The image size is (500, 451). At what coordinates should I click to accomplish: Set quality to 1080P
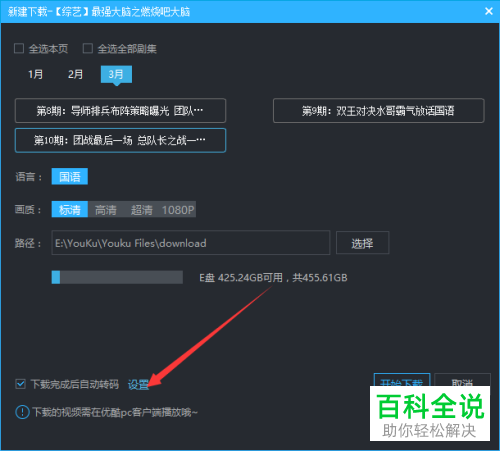click(x=178, y=210)
